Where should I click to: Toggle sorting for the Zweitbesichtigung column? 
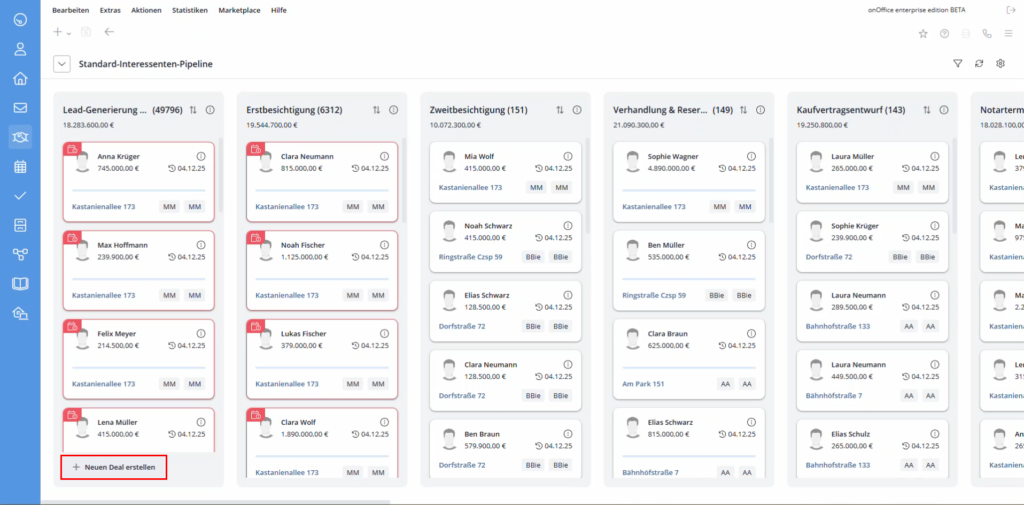(560, 110)
